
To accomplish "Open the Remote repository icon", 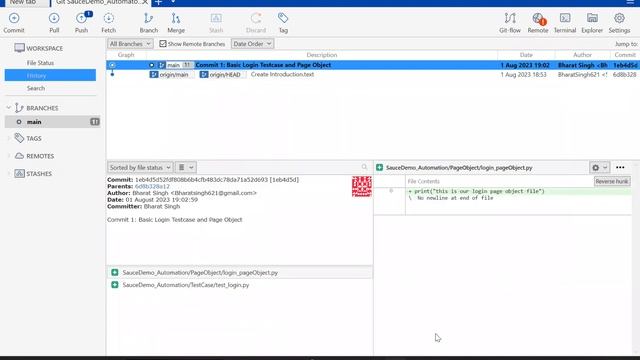I will click(x=538, y=23).
